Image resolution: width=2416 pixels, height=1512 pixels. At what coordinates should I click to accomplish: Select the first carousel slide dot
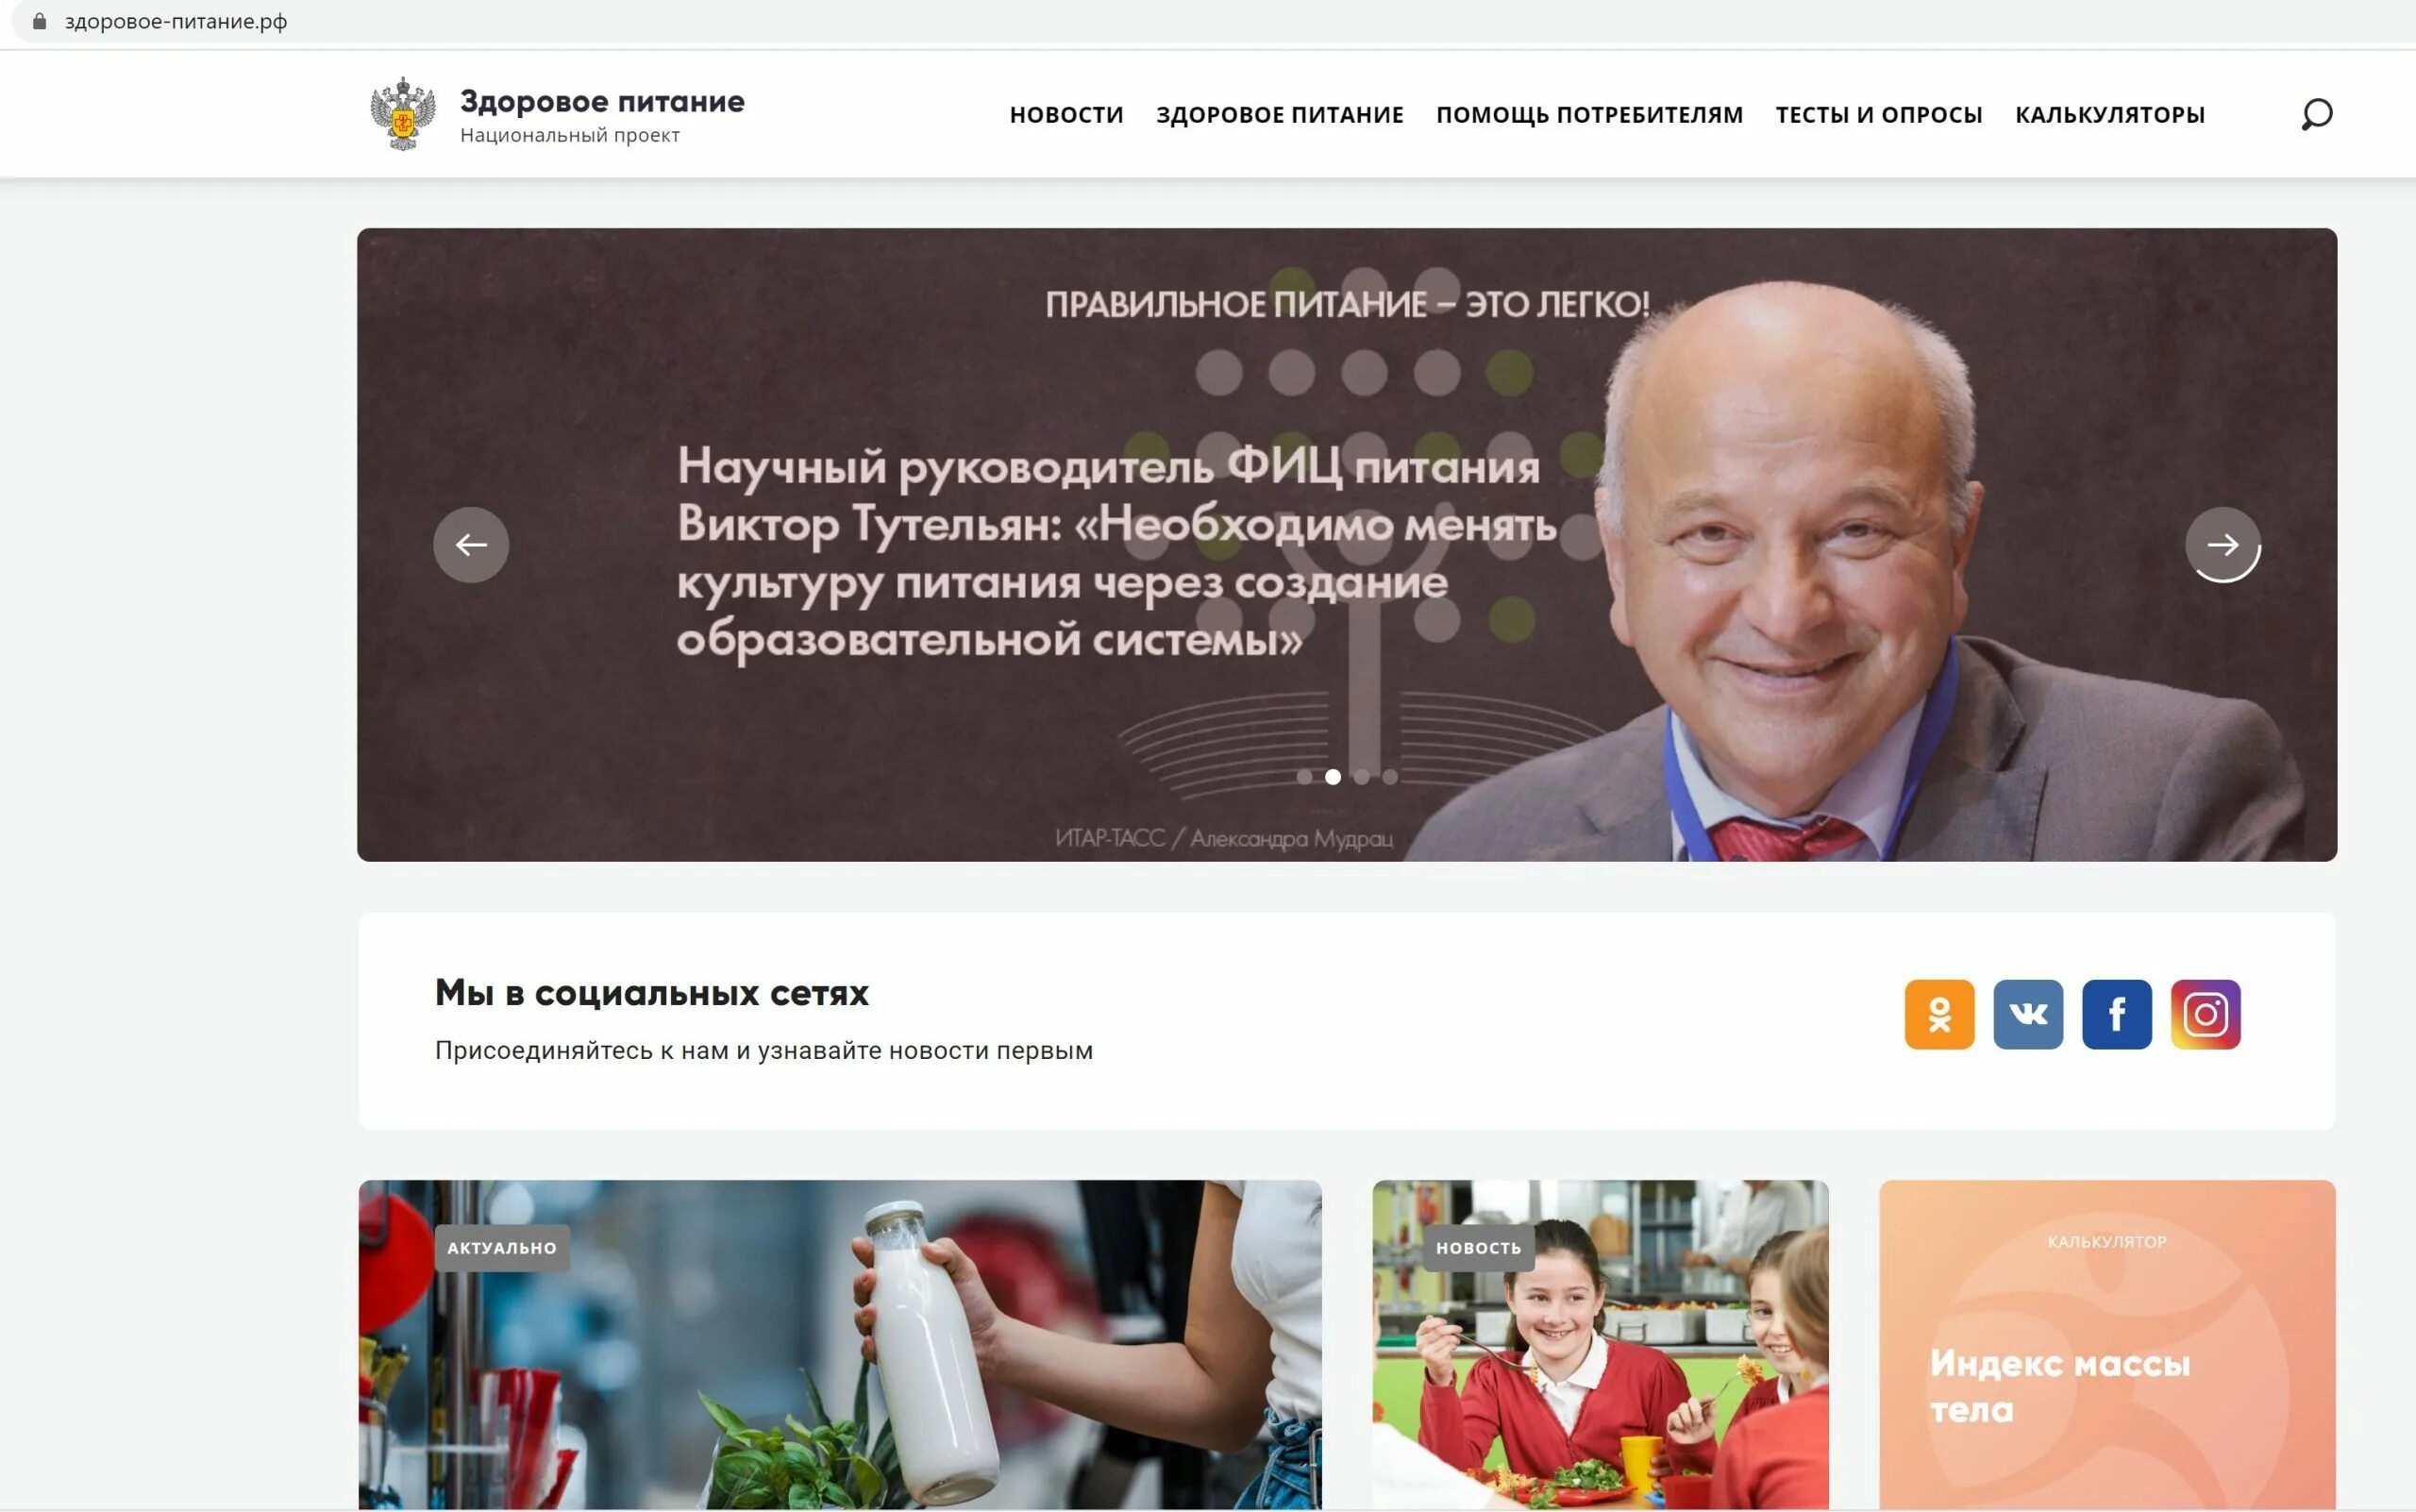point(1304,777)
